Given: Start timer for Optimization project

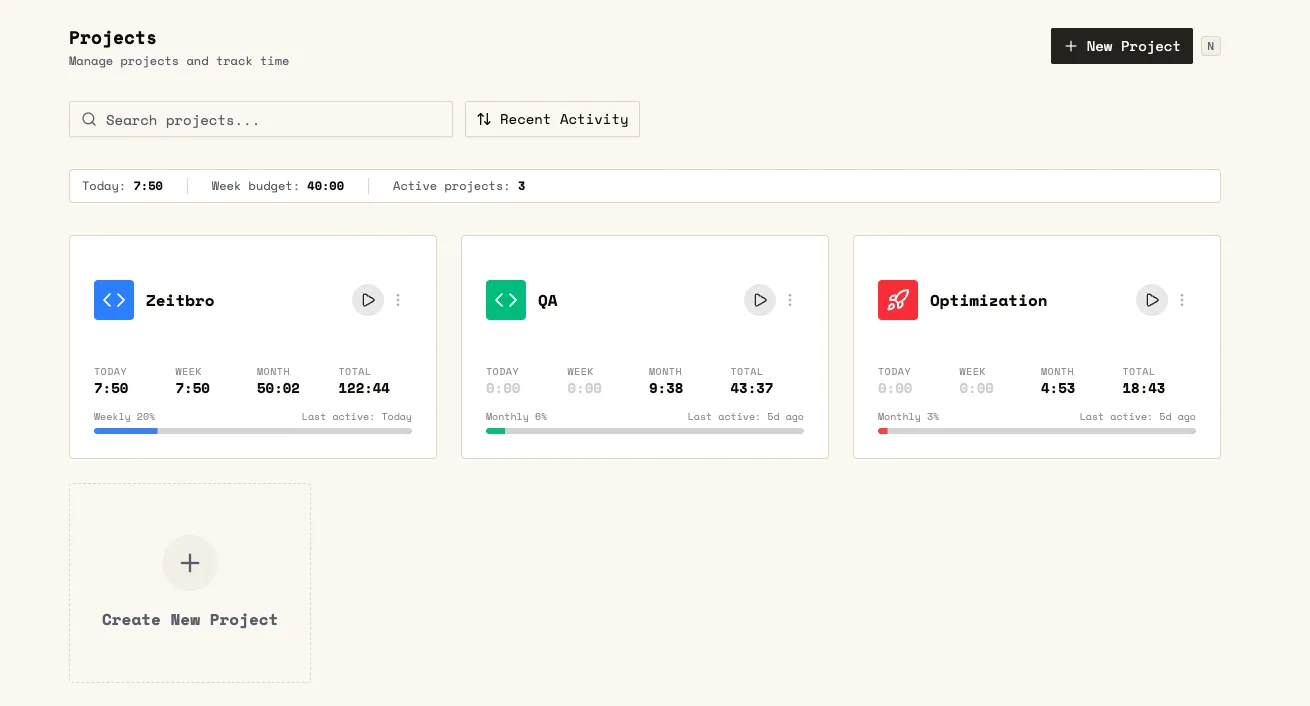Looking at the screenshot, I should pyautogui.click(x=1152, y=300).
